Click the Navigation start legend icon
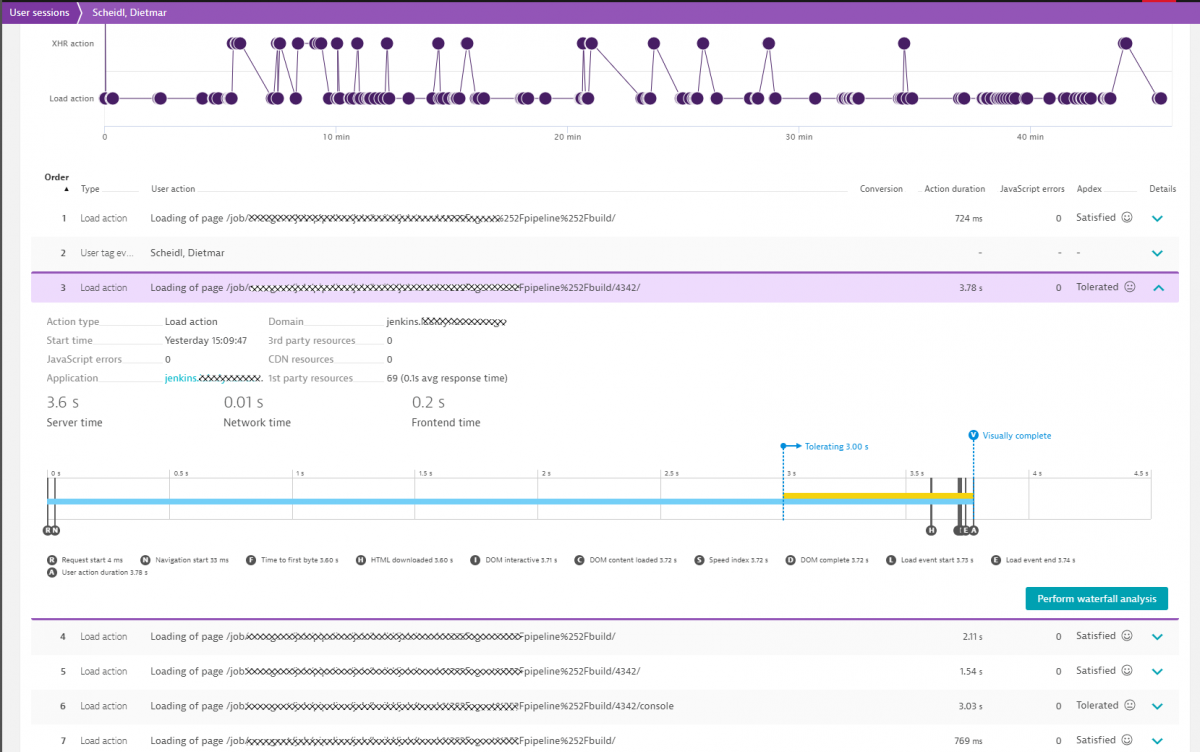The image size is (1200, 752). click(144, 560)
